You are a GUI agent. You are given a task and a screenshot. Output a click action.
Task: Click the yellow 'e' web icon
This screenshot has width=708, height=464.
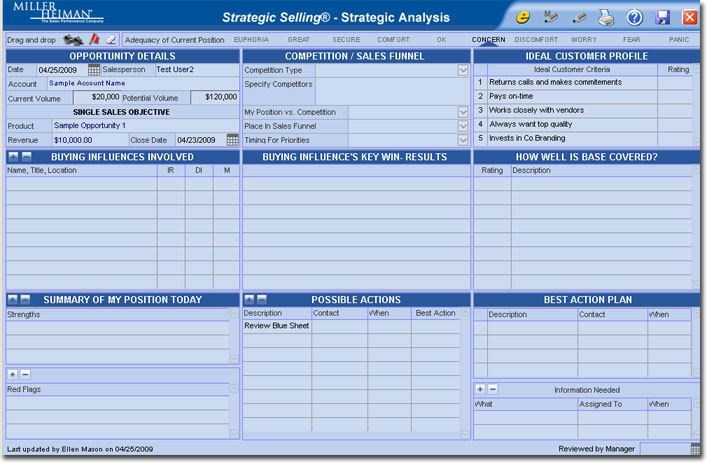click(523, 17)
